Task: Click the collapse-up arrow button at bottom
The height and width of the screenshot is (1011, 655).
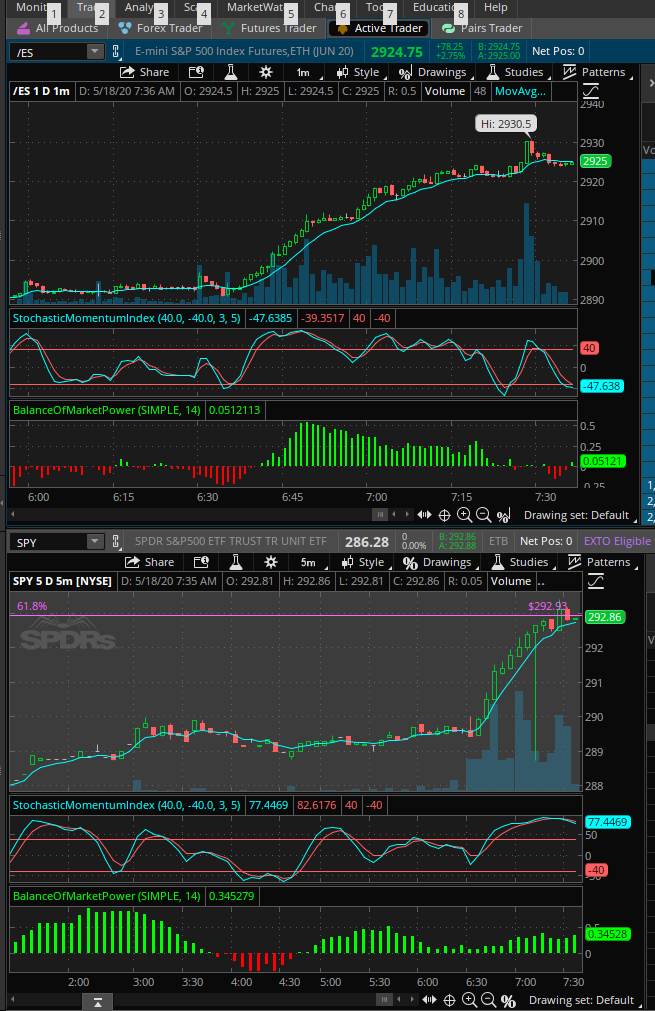Action: [x=97, y=1002]
